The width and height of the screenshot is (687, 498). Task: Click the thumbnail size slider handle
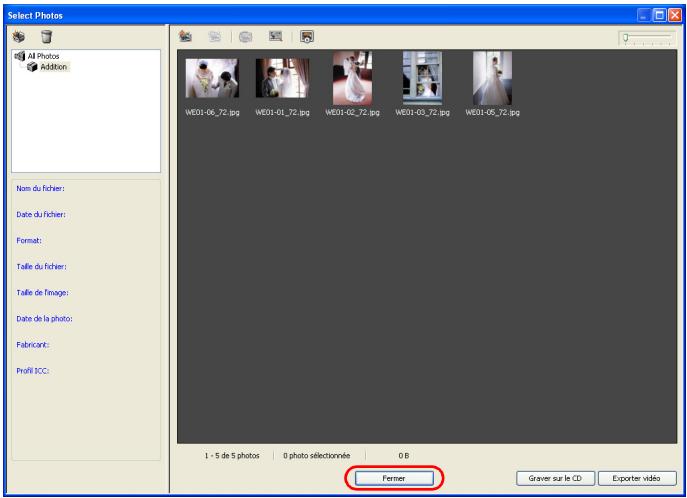(626, 38)
